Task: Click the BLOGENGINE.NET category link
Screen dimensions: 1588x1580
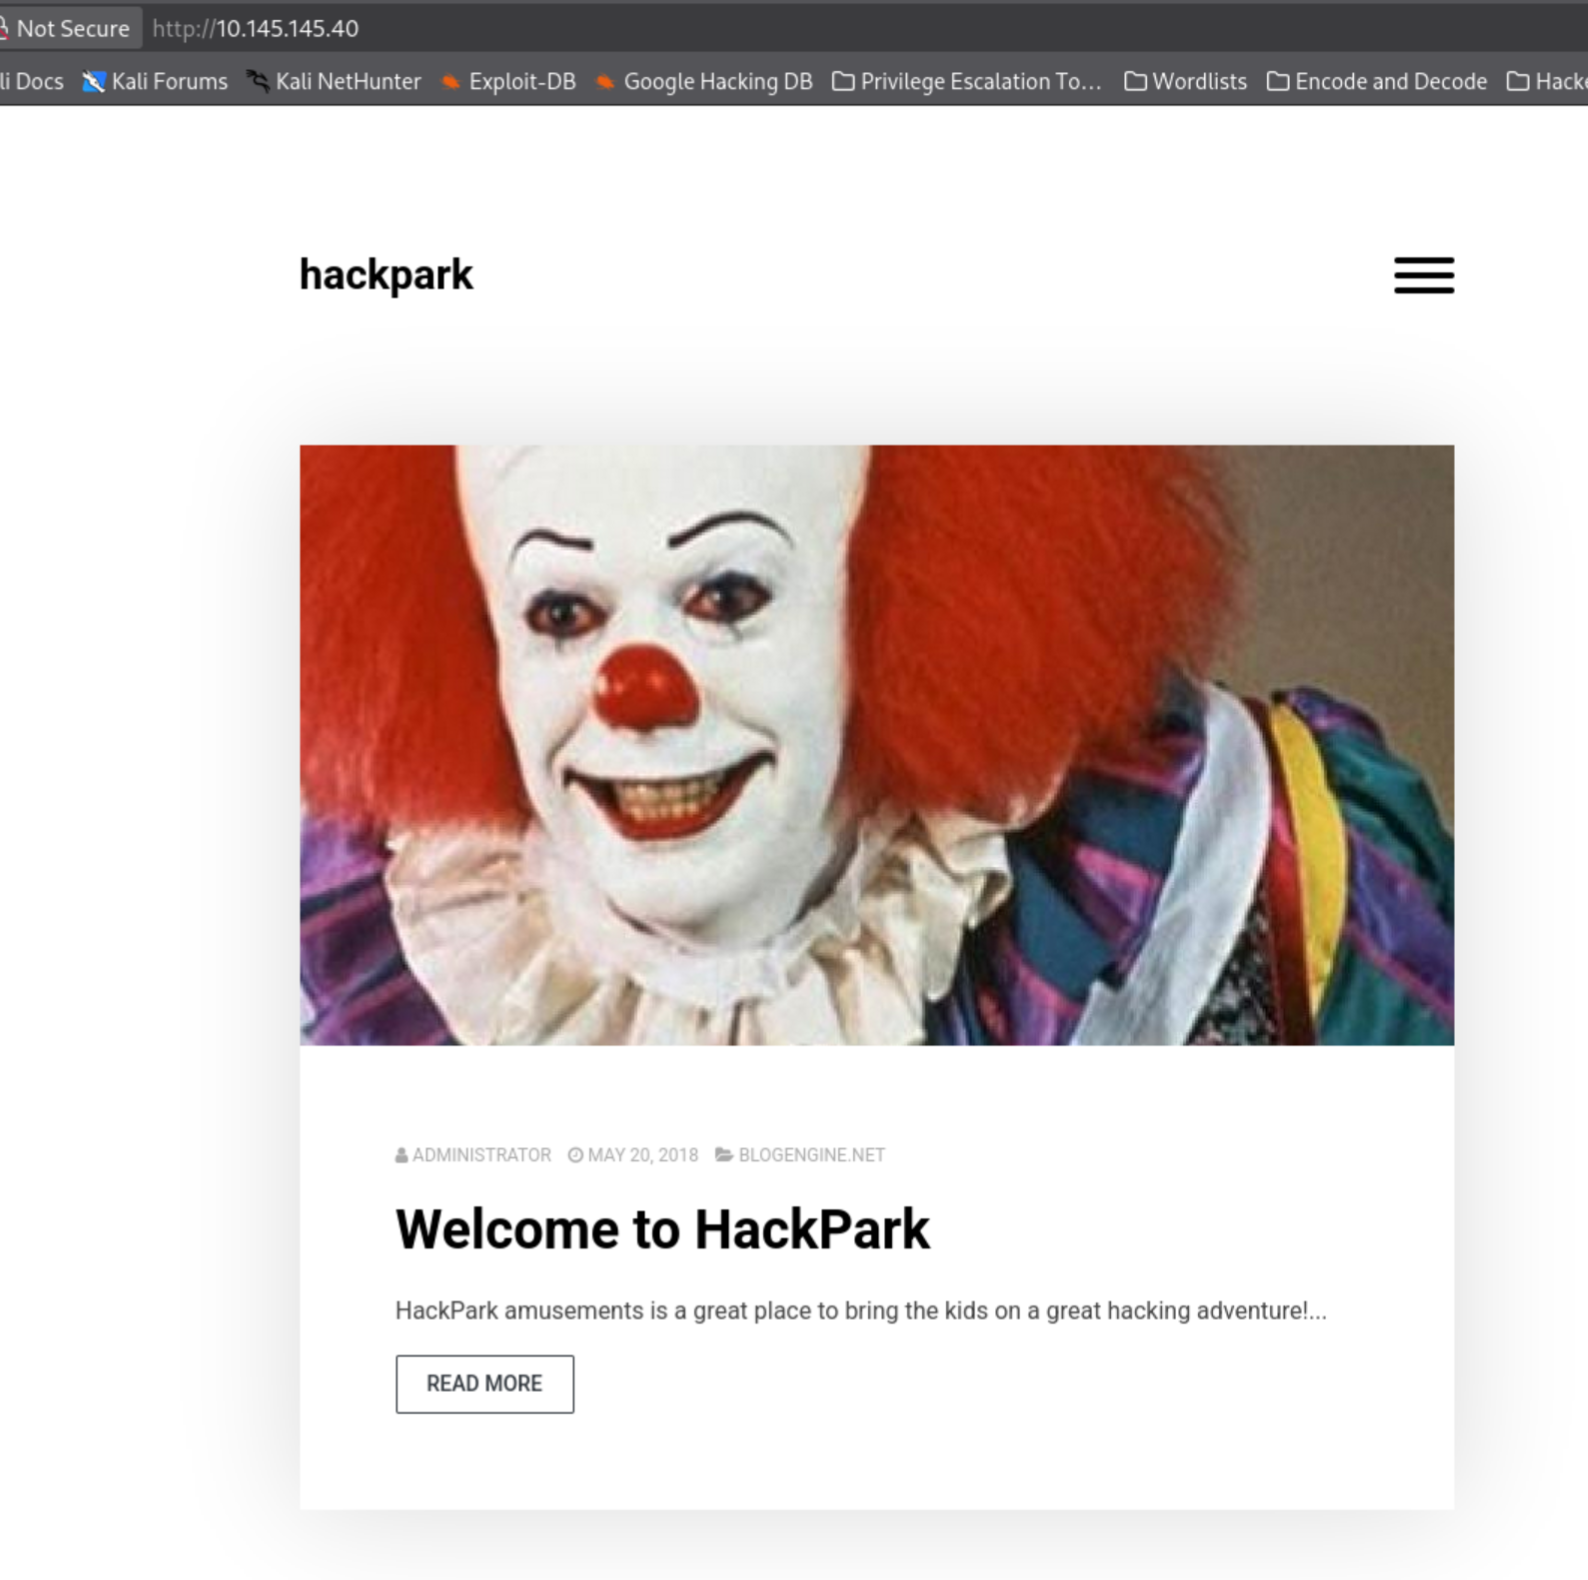Action: [x=811, y=1155]
